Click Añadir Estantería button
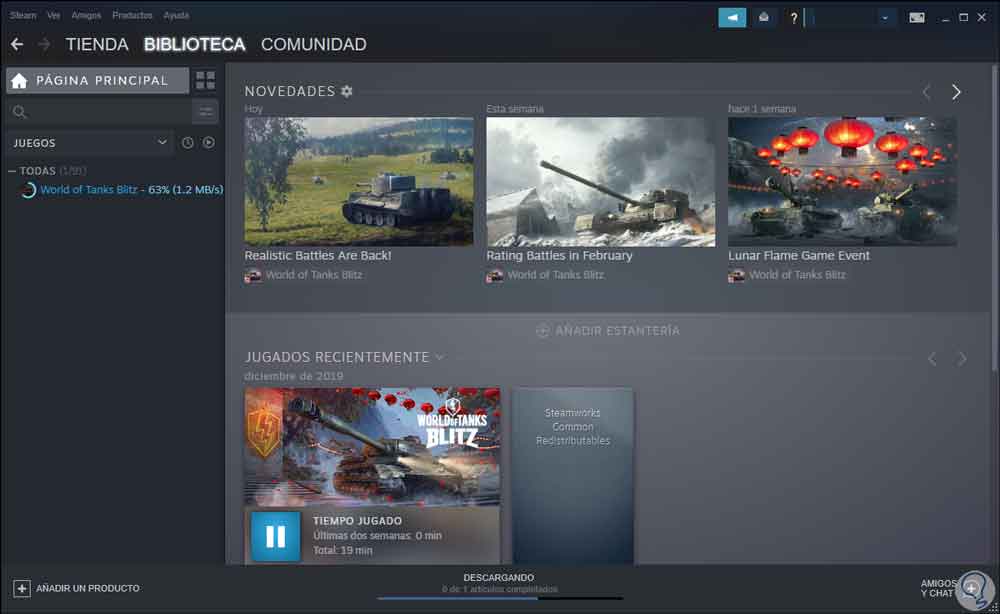Screen dimensions: 1000x614 point(608,331)
